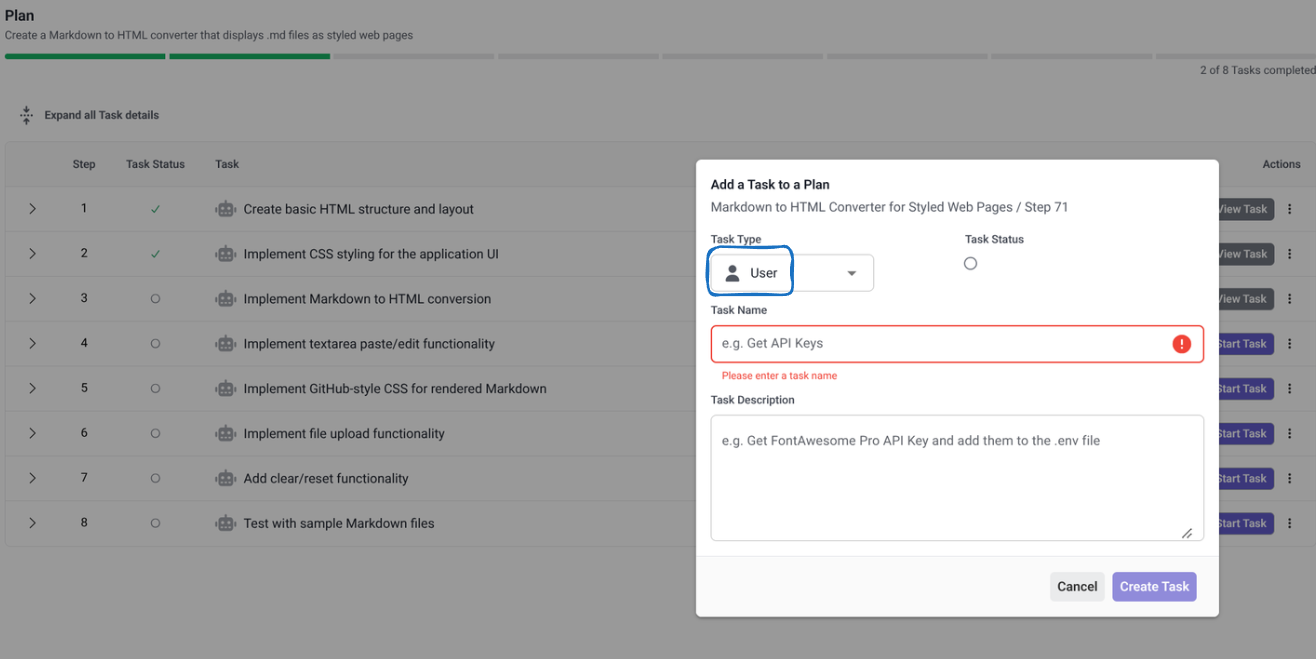Viewport: 1316px width, 659px height.
Task: Click the Task Status column header
Action: (155, 164)
